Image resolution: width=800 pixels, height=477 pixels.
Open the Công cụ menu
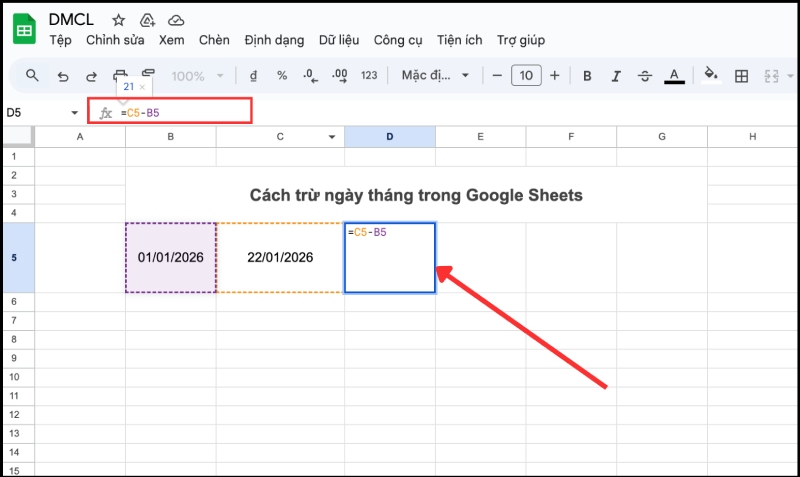tap(398, 40)
